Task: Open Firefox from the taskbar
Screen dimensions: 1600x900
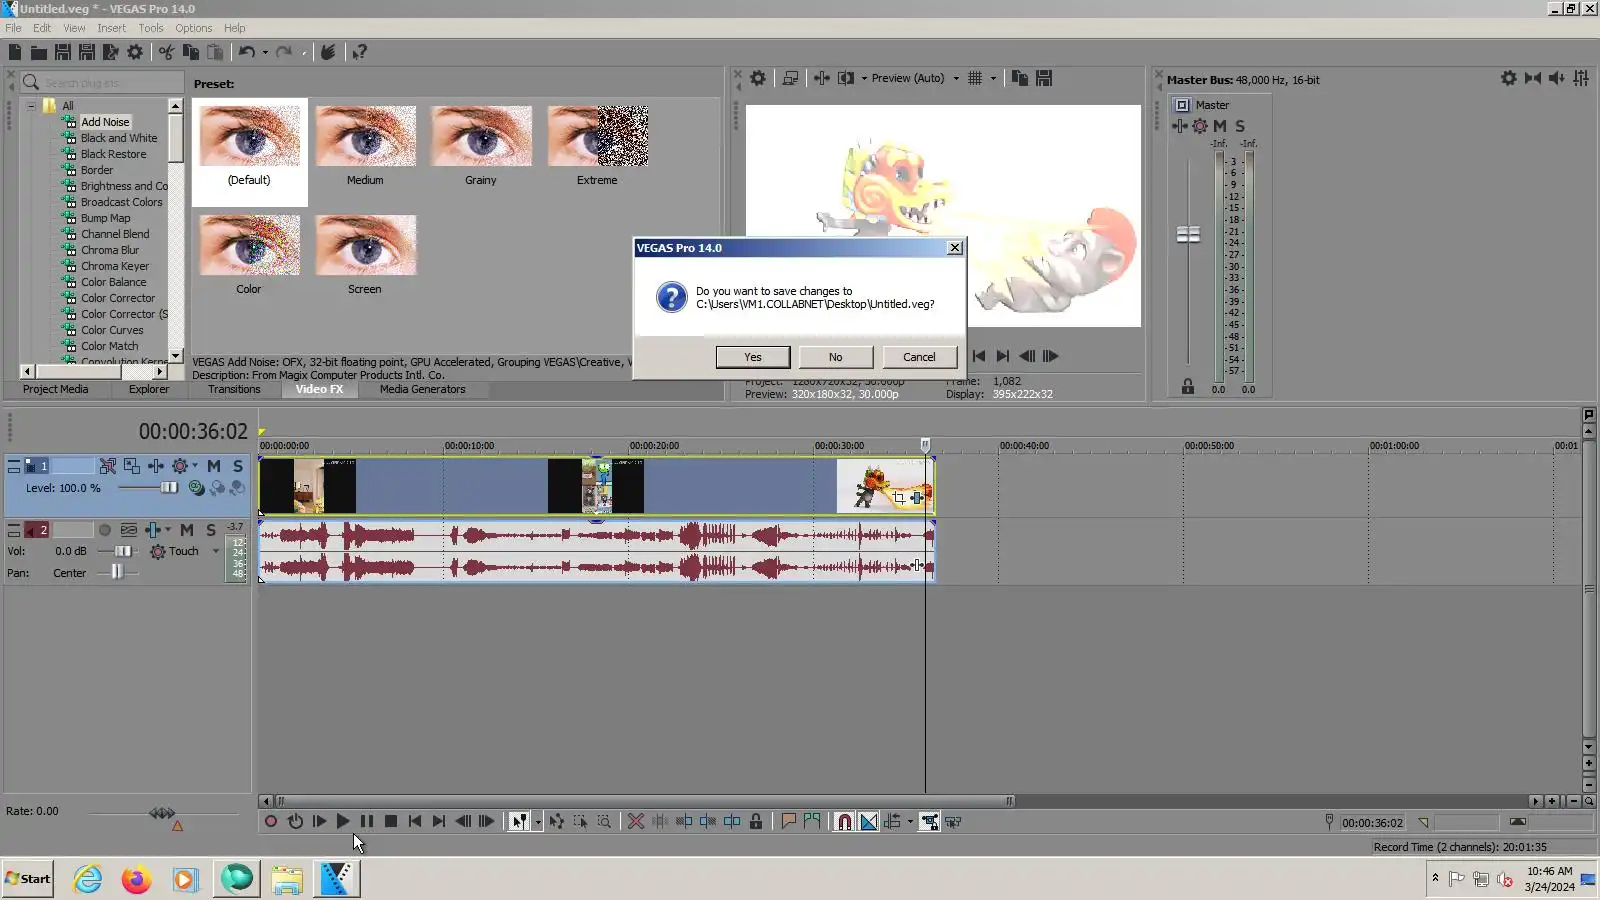Action: (136, 879)
